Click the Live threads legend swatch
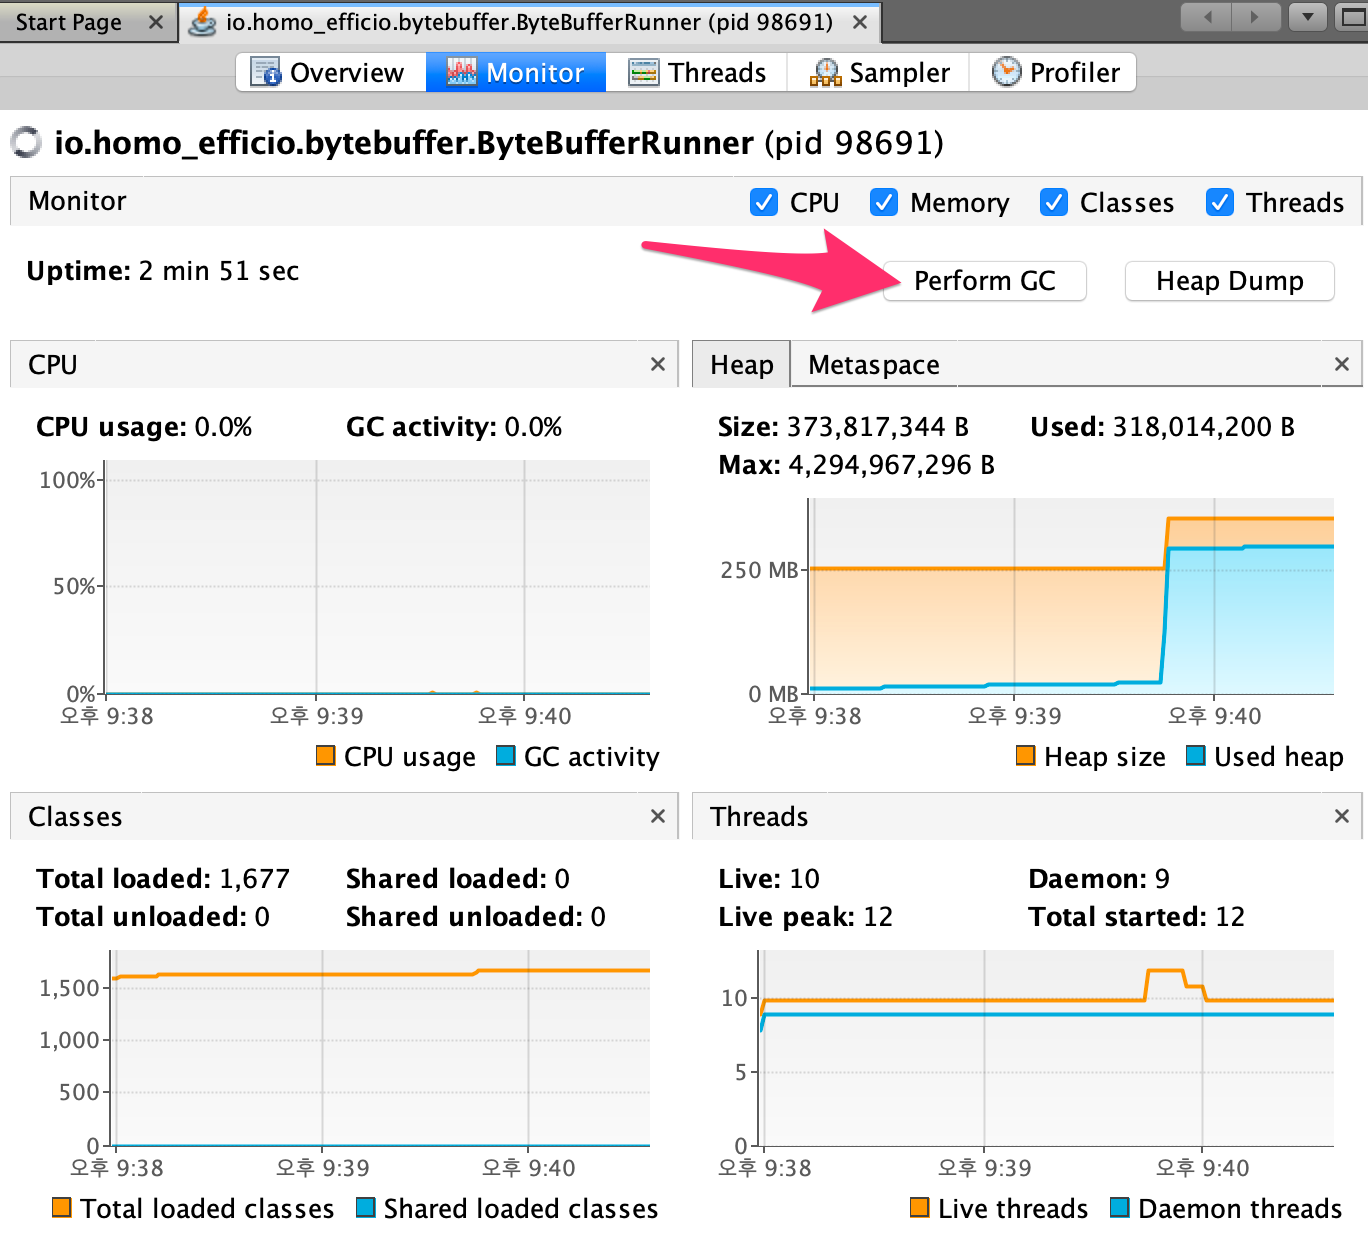 pyautogui.click(x=920, y=1207)
